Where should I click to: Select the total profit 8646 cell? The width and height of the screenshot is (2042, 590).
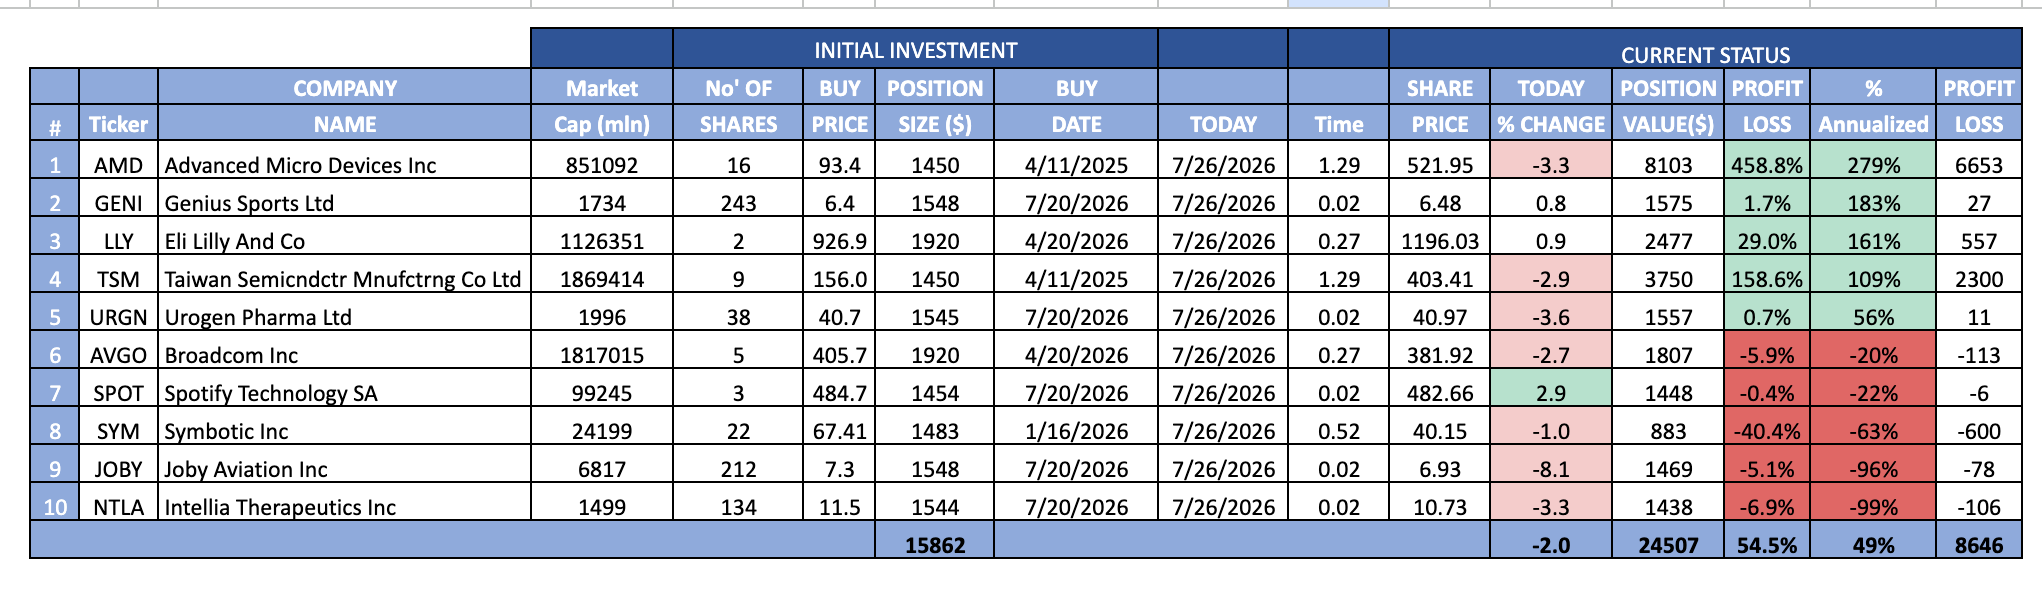(1978, 545)
